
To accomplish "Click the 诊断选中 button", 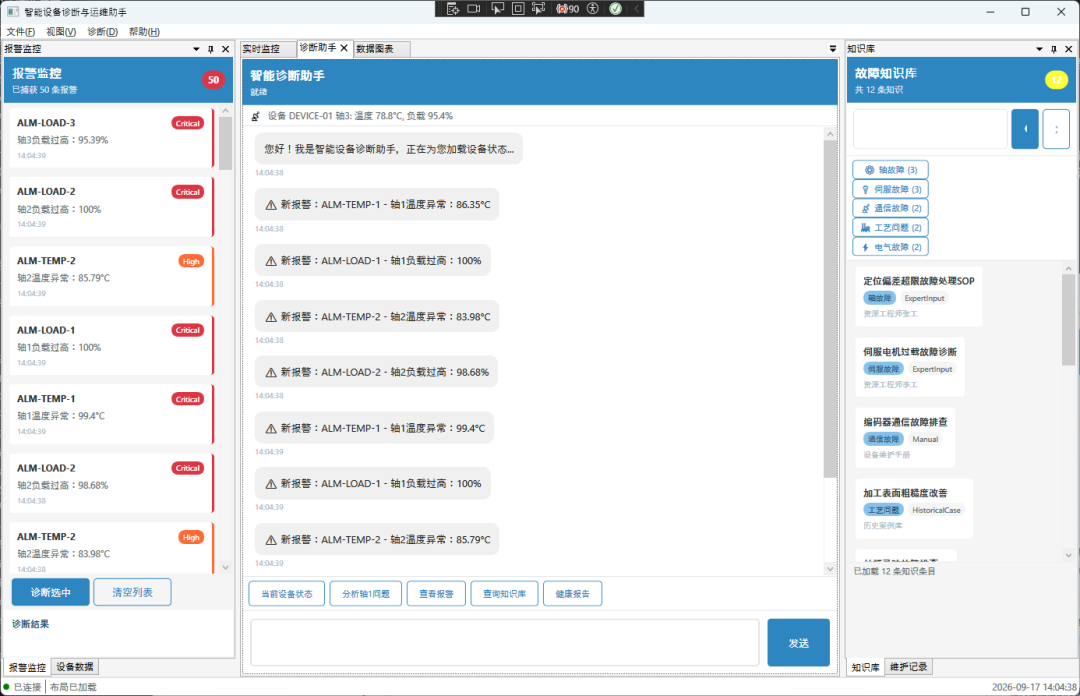I will [50, 592].
